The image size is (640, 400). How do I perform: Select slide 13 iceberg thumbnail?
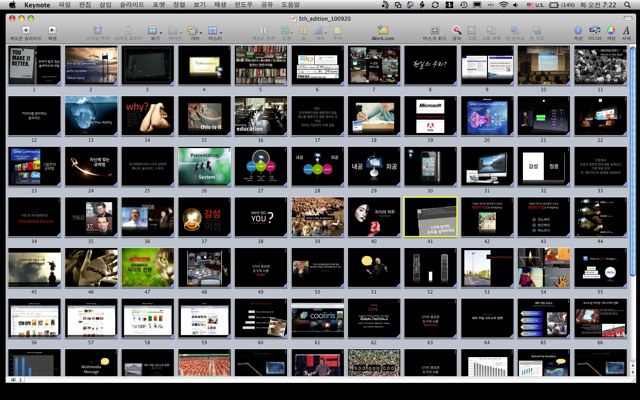click(x=91, y=116)
